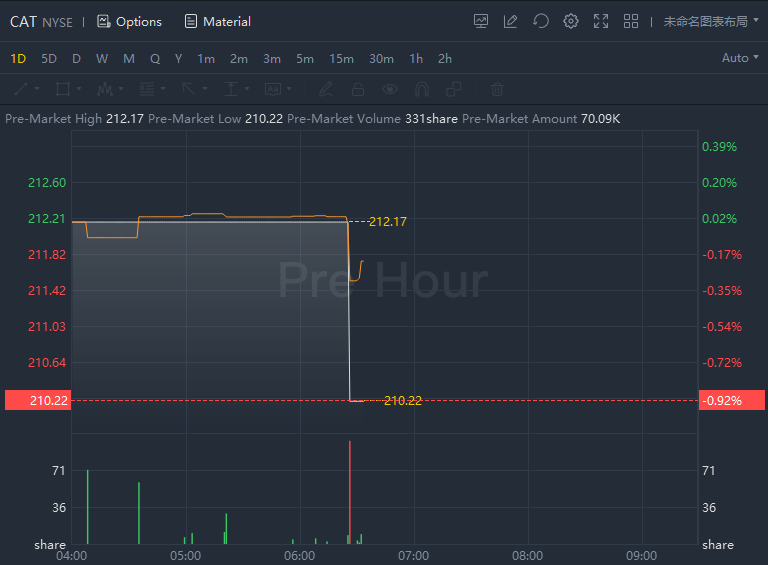Screen dimensions: 768x565
Task: Select the 1D timeframe tab
Action: (x=18, y=58)
